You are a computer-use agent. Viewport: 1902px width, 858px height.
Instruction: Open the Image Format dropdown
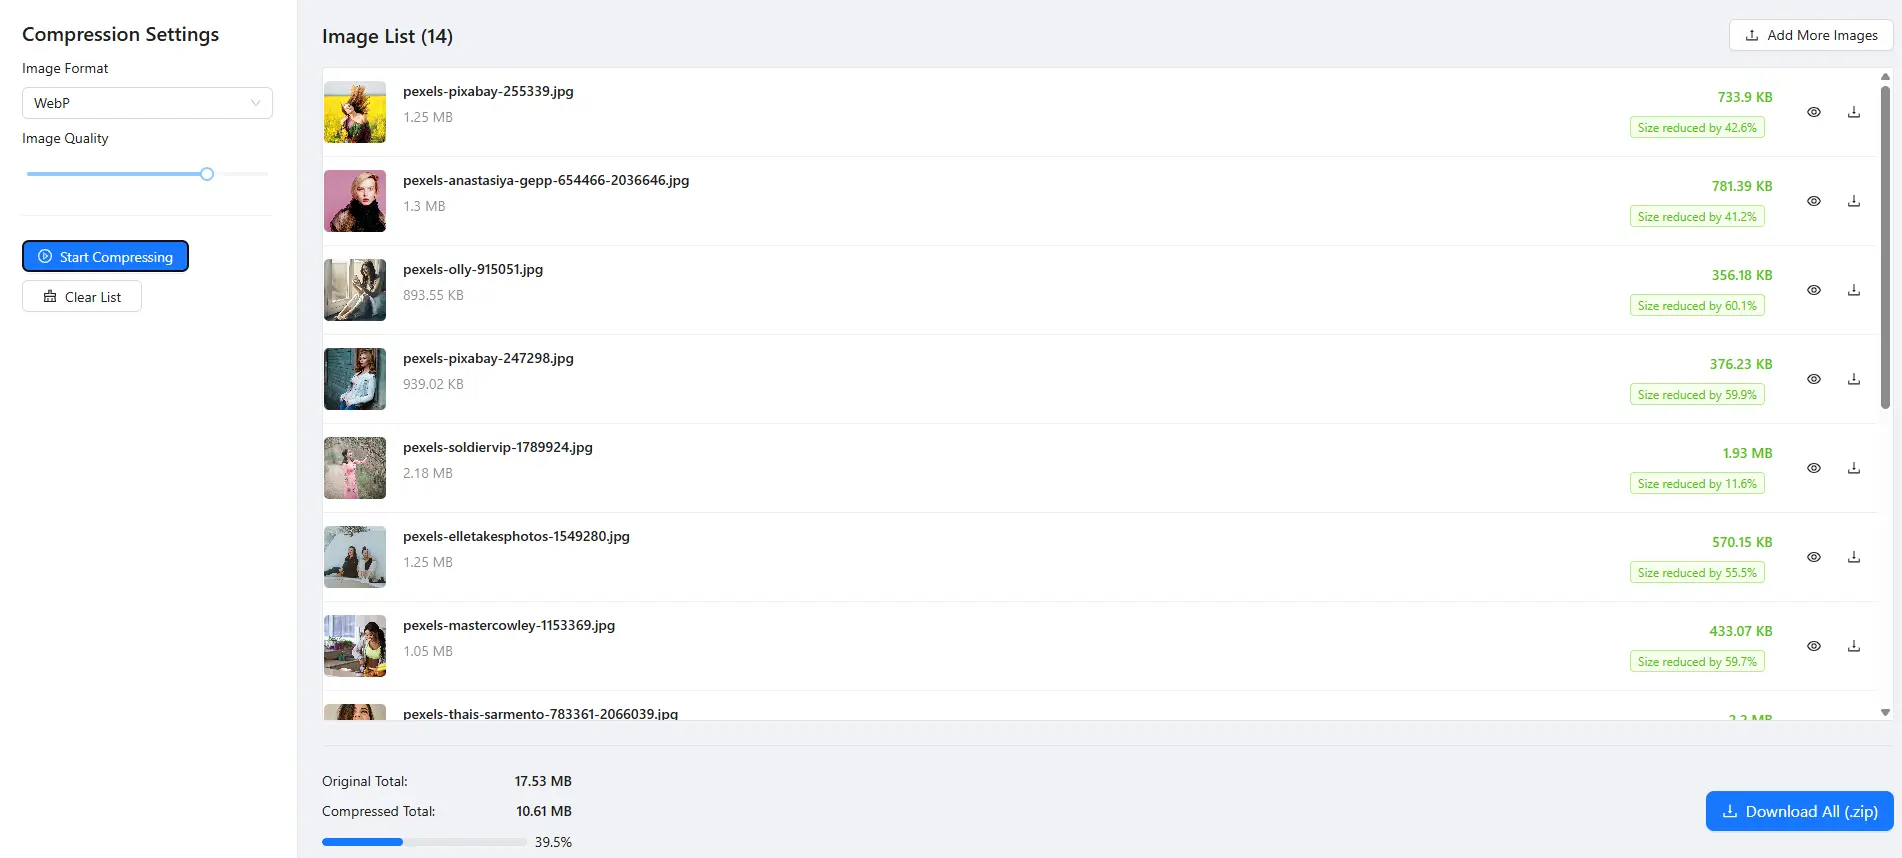pos(146,103)
